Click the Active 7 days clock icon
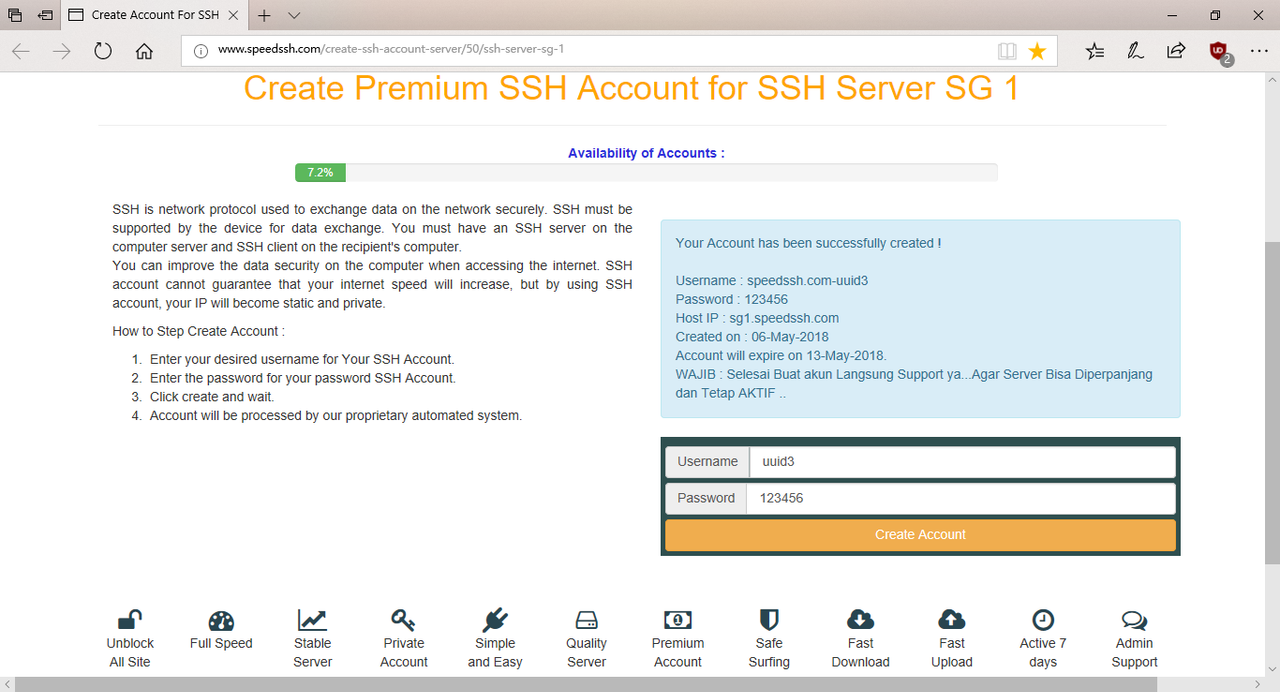The width and height of the screenshot is (1280, 692). pyautogui.click(x=1043, y=620)
